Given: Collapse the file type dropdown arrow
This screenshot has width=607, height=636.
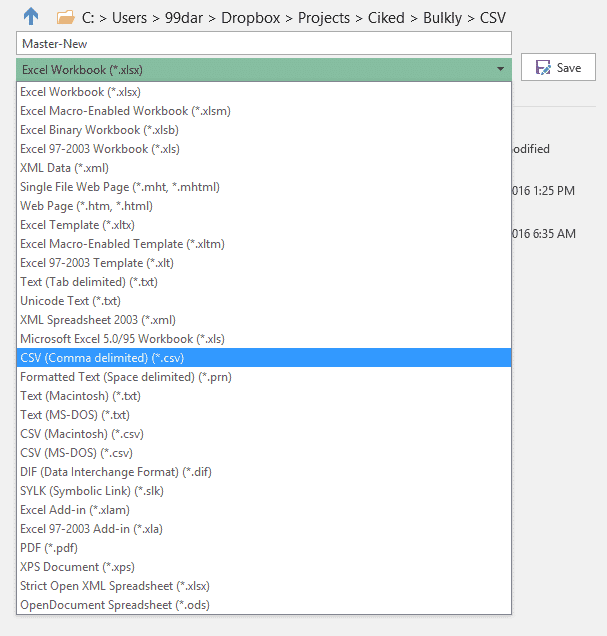Looking at the screenshot, I should click(x=501, y=69).
